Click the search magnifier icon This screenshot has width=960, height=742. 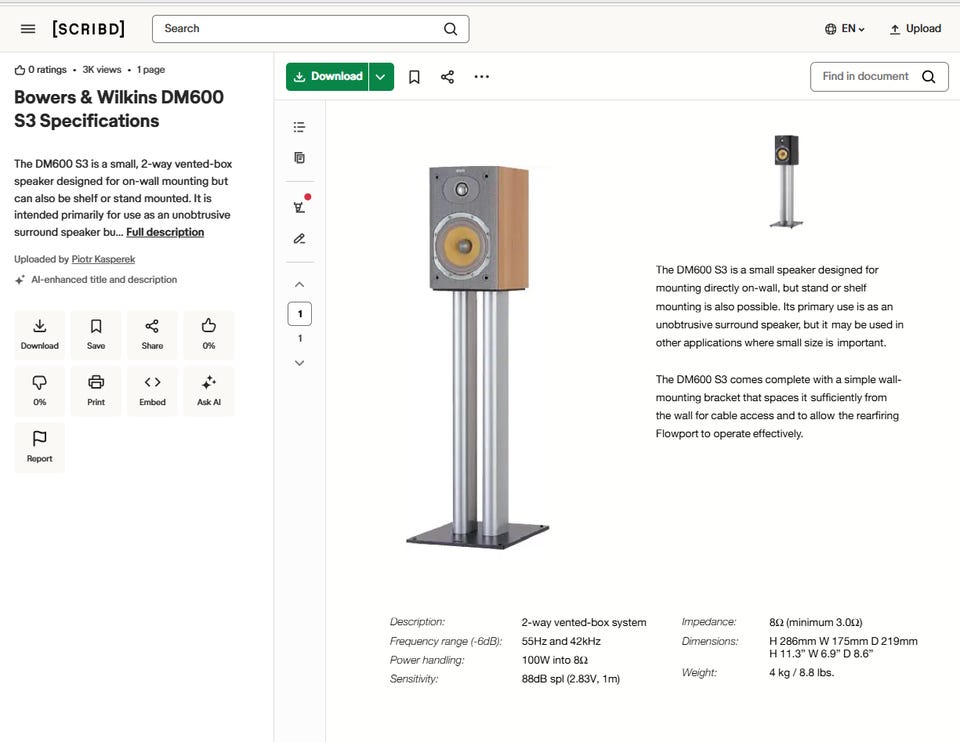(x=451, y=29)
